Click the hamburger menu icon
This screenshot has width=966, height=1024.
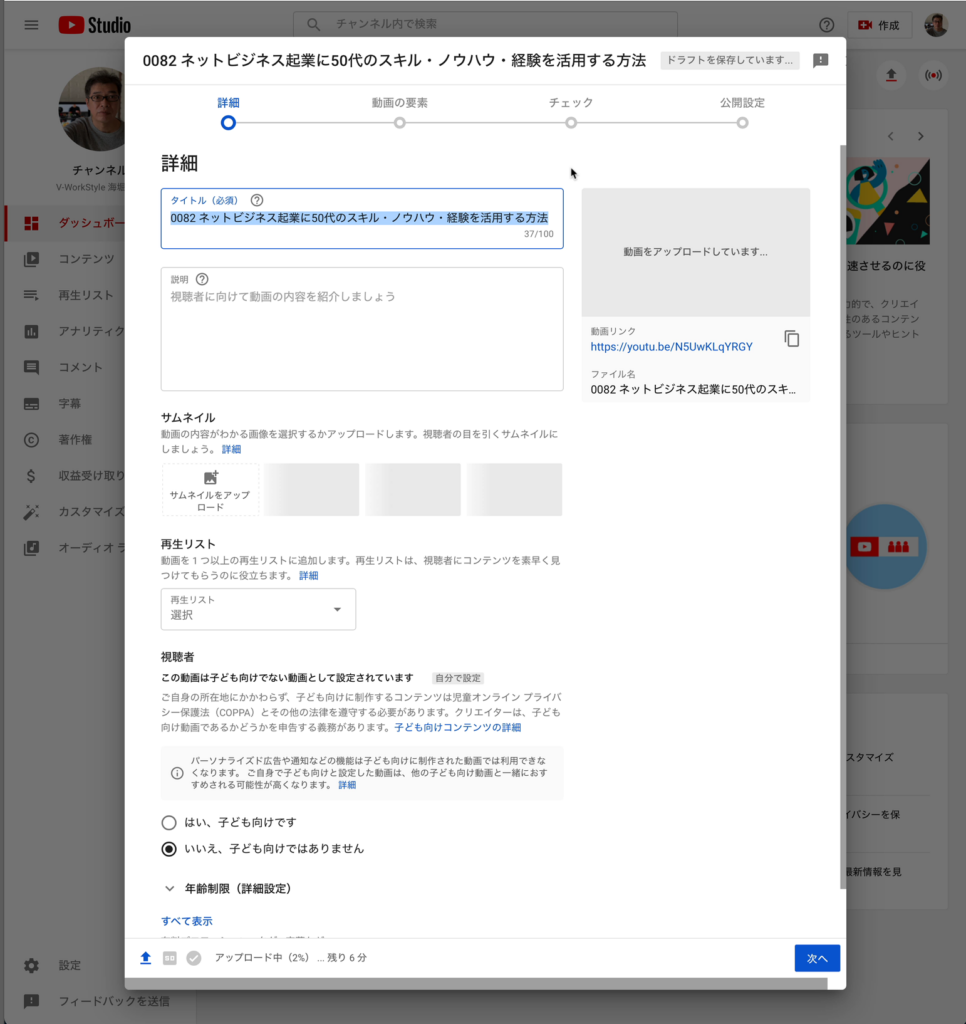(x=32, y=24)
